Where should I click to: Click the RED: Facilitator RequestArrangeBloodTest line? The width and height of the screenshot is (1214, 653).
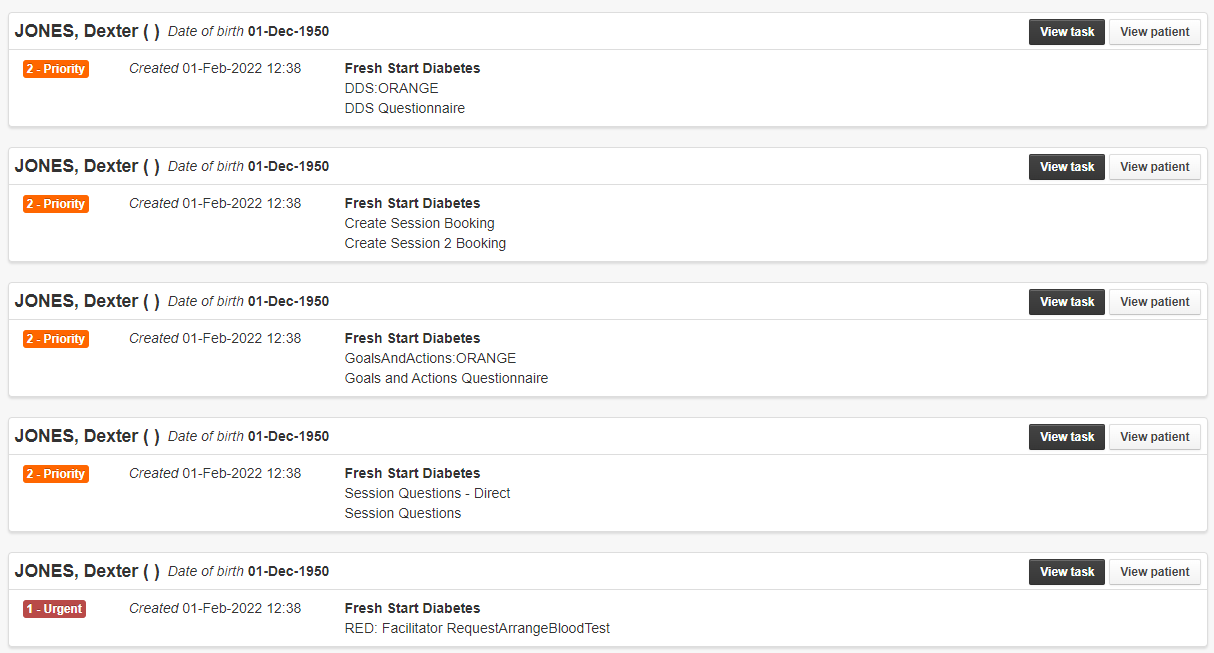477,628
